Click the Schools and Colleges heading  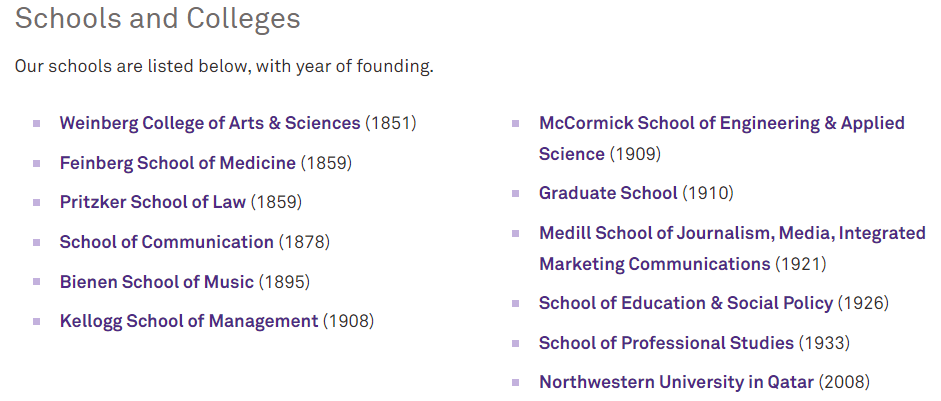tap(158, 18)
